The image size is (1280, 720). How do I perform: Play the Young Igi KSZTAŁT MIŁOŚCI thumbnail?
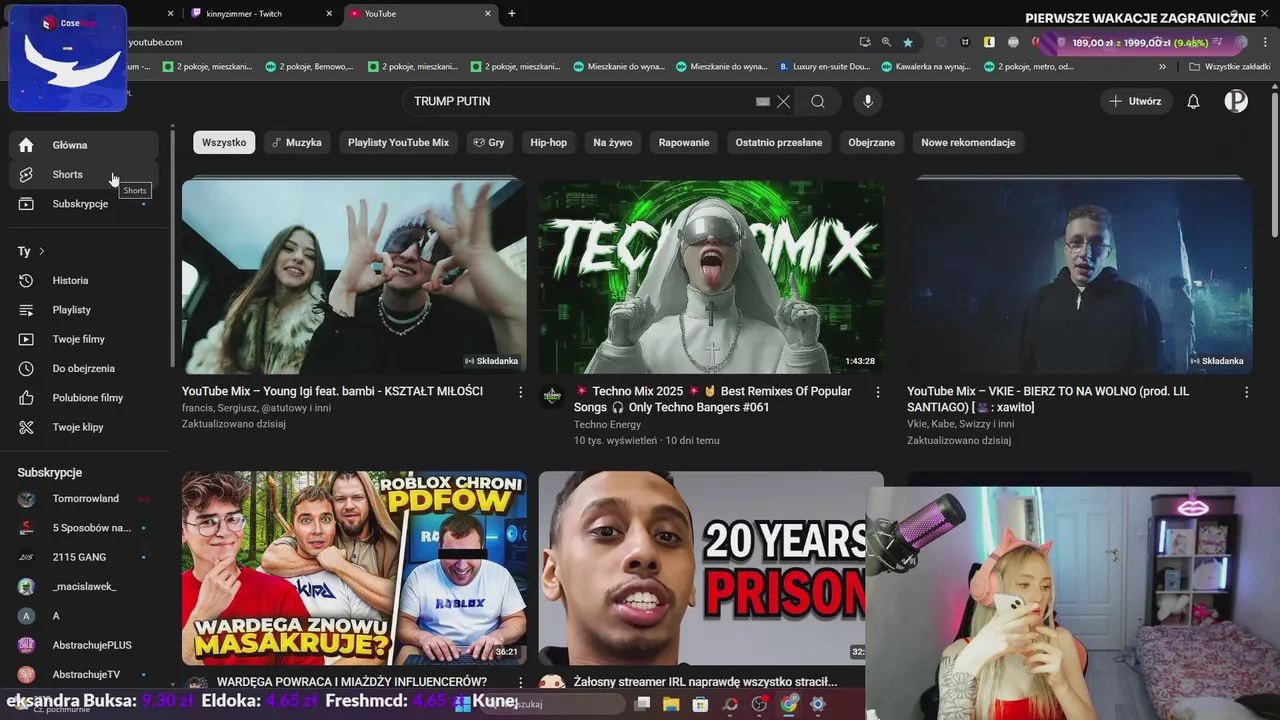coord(354,277)
